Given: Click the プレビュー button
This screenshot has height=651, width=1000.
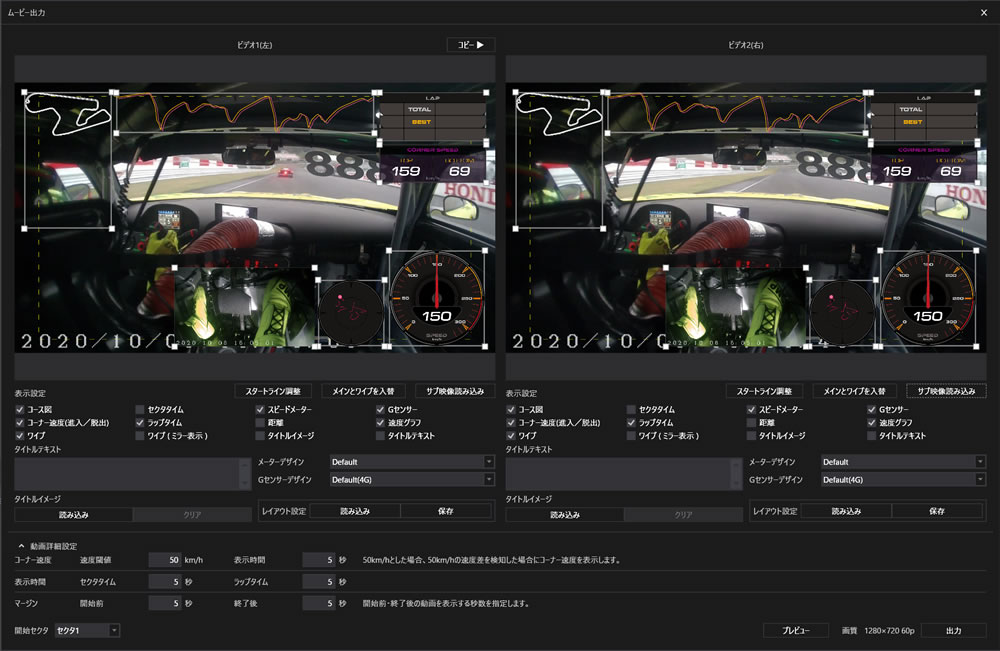Looking at the screenshot, I should (797, 631).
